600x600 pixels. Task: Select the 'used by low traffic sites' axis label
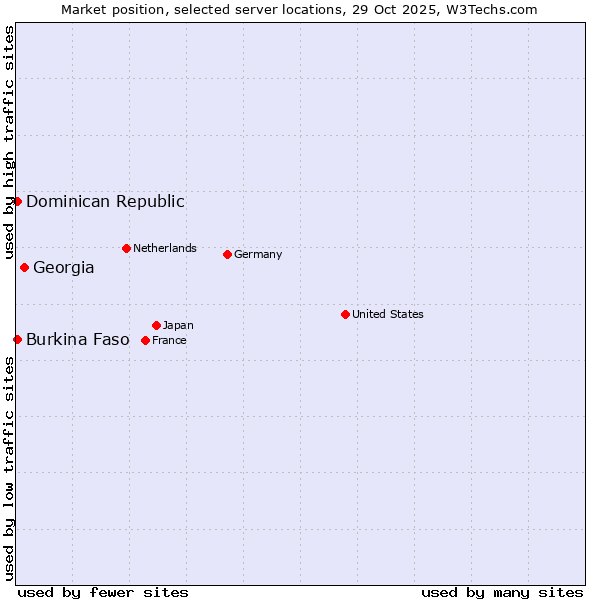coord(9,468)
